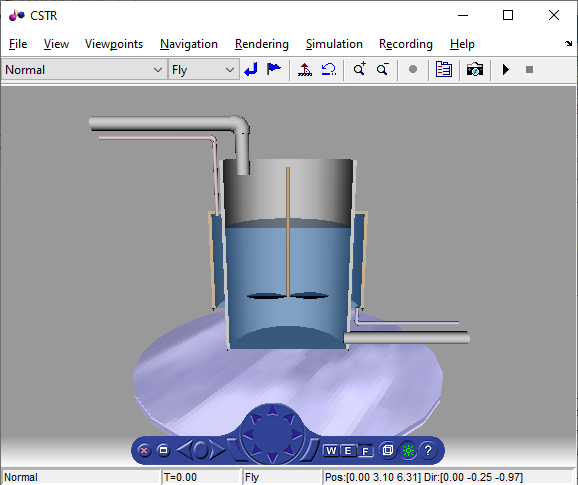Viewport: 578px width, 485px height.
Task: Maximize the CSTR window
Action: pos(508,15)
